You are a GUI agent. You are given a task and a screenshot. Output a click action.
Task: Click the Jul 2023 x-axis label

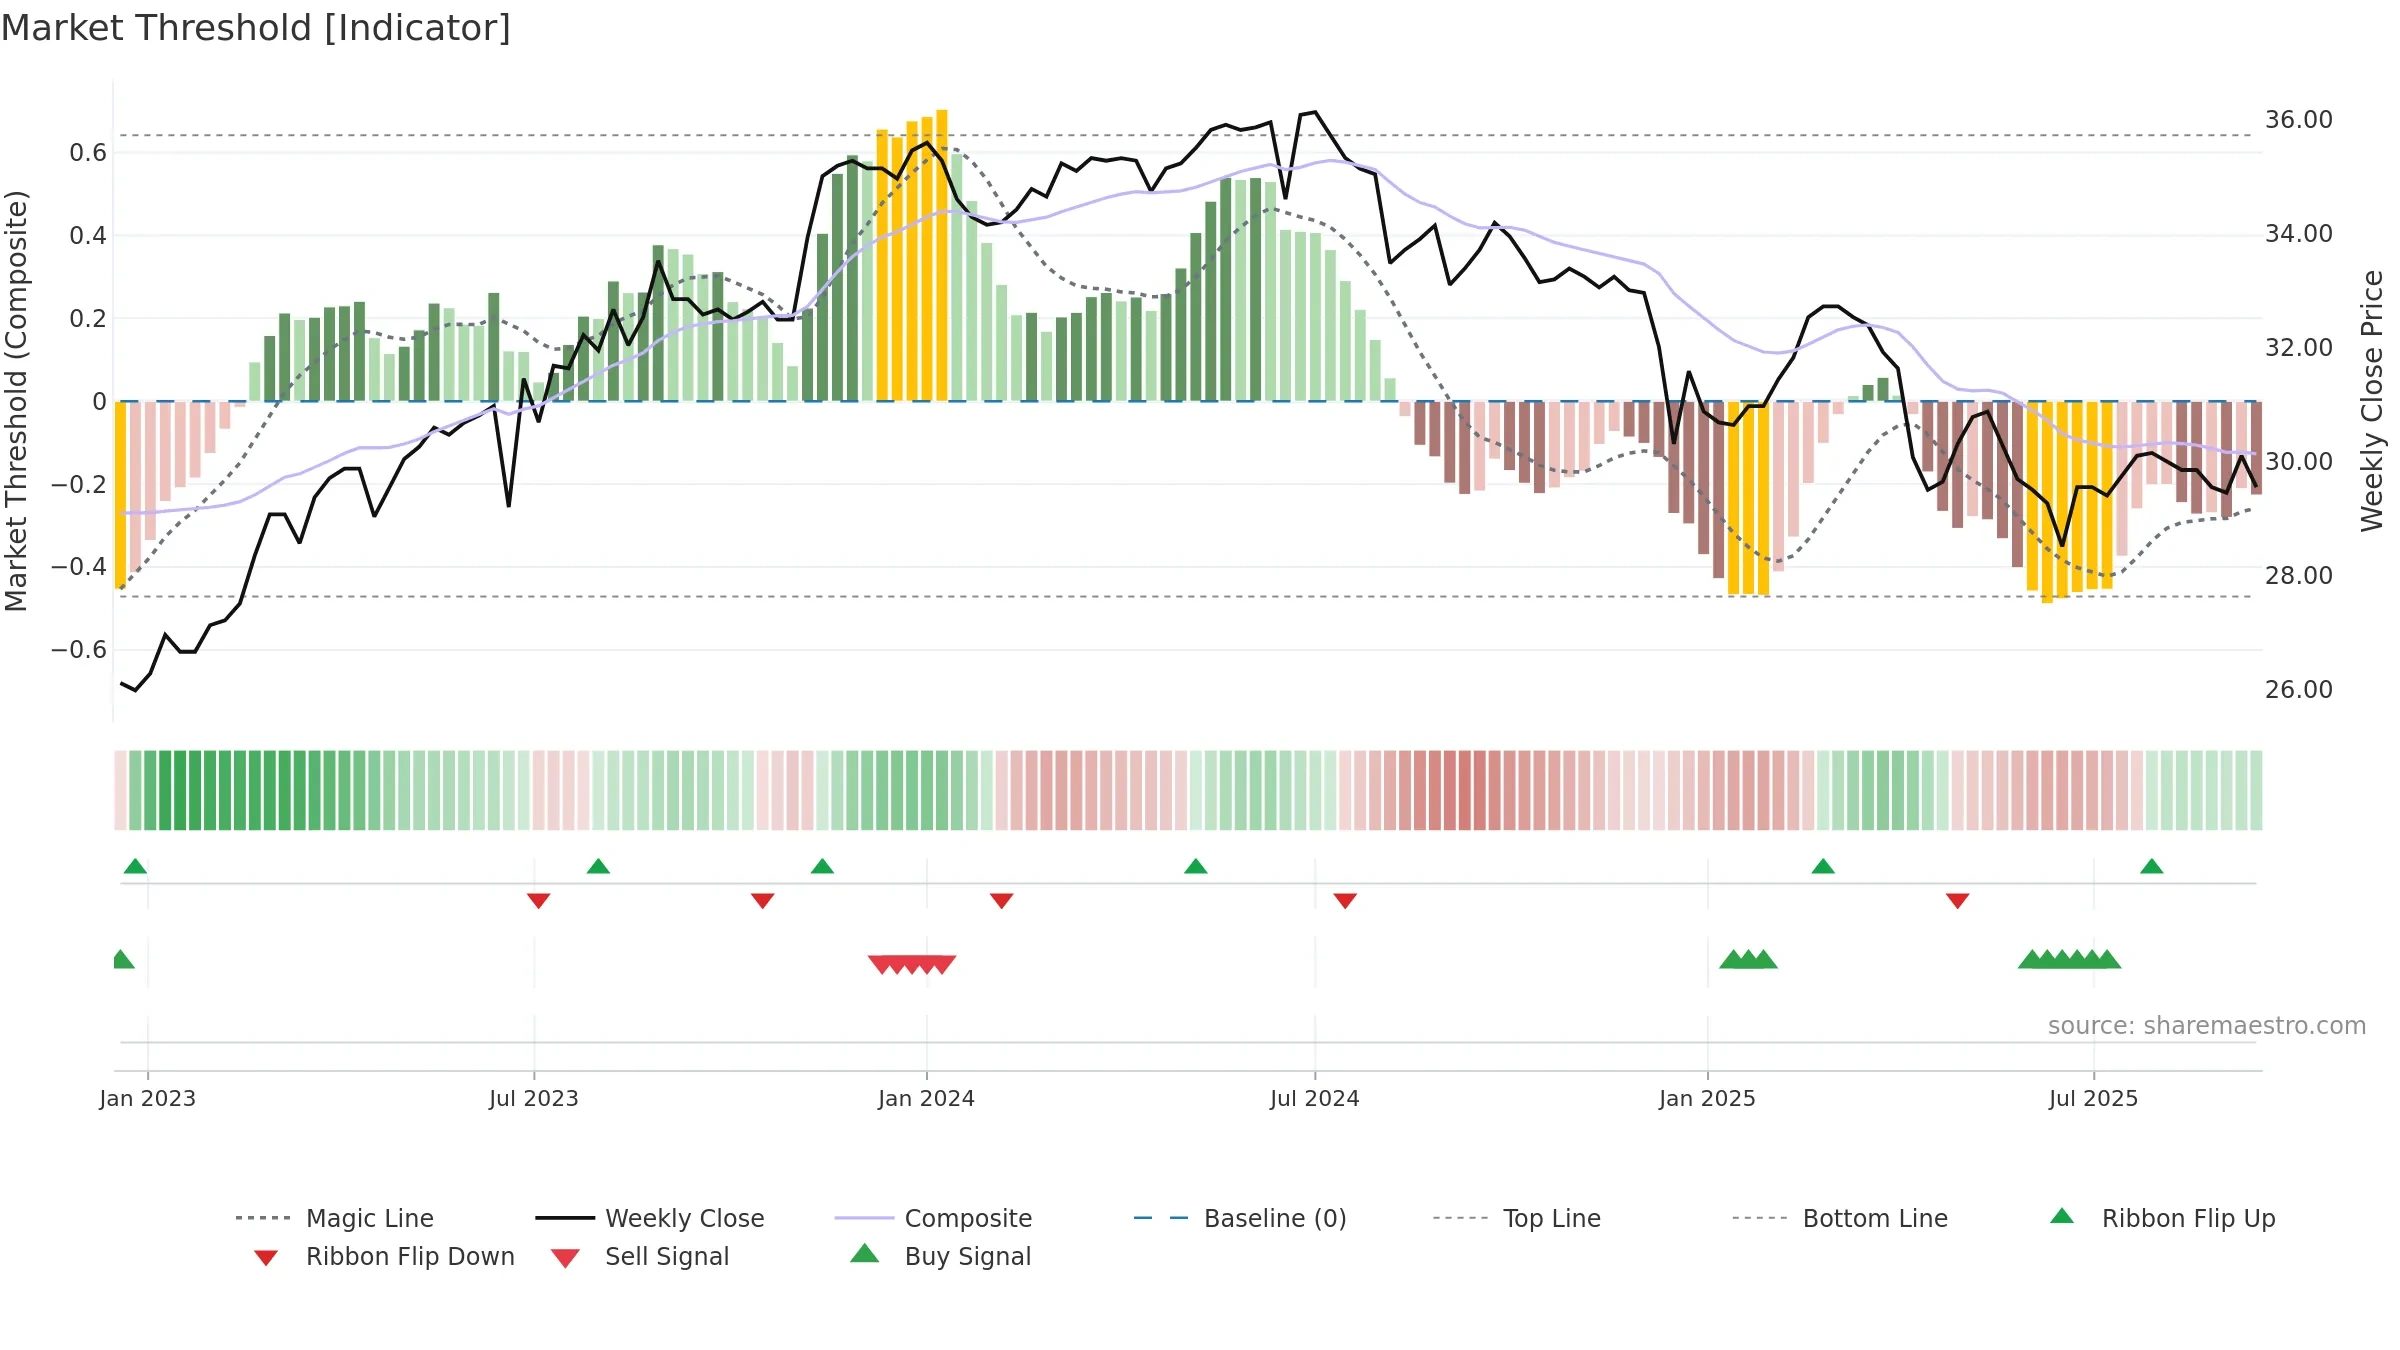point(534,1098)
